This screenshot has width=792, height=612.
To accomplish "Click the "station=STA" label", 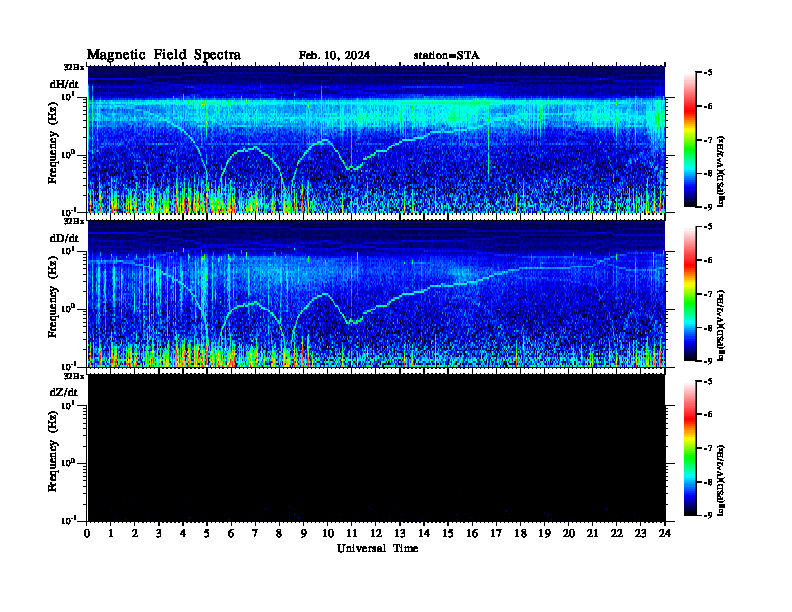I will [x=447, y=56].
